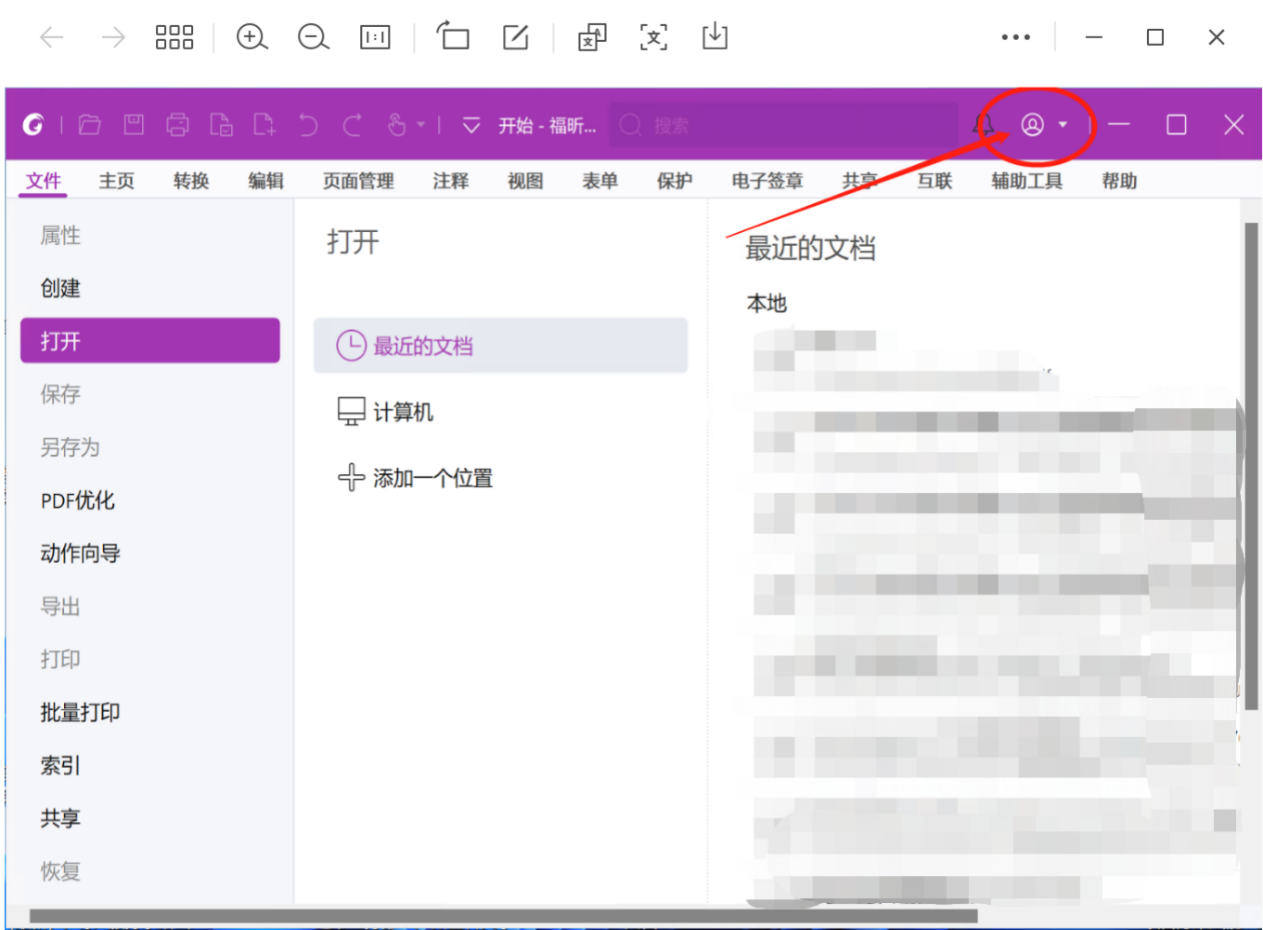Open the hand tool dropdown arrow
The image size is (1263, 930).
(x=421, y=125)
